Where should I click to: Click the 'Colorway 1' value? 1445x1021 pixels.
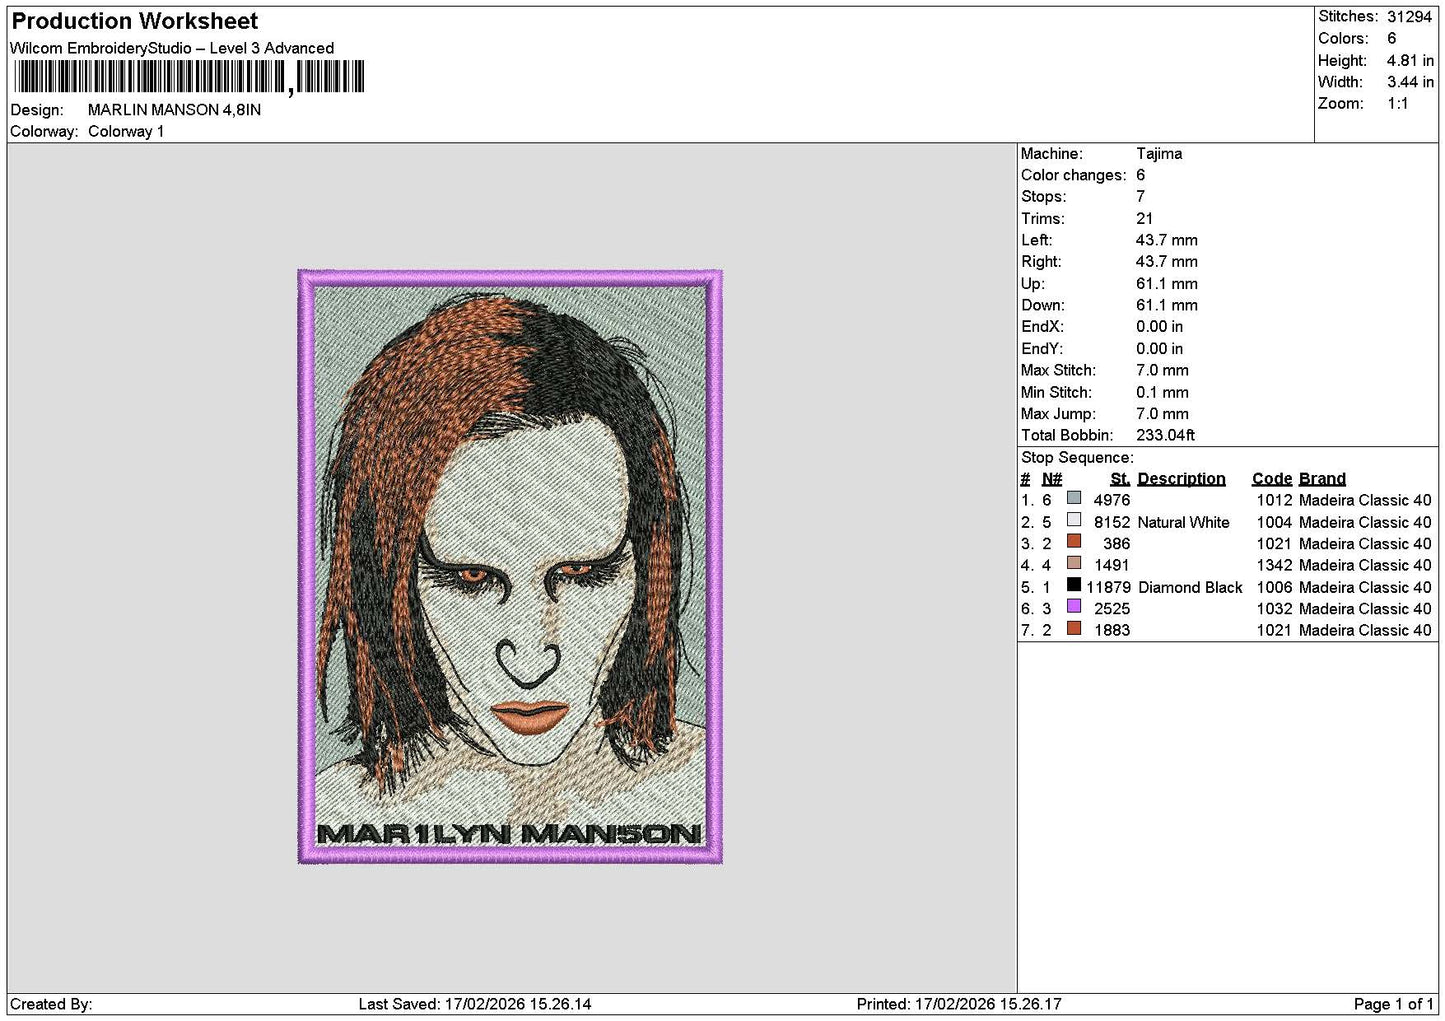pyautogui.click(x=126, y=132)
